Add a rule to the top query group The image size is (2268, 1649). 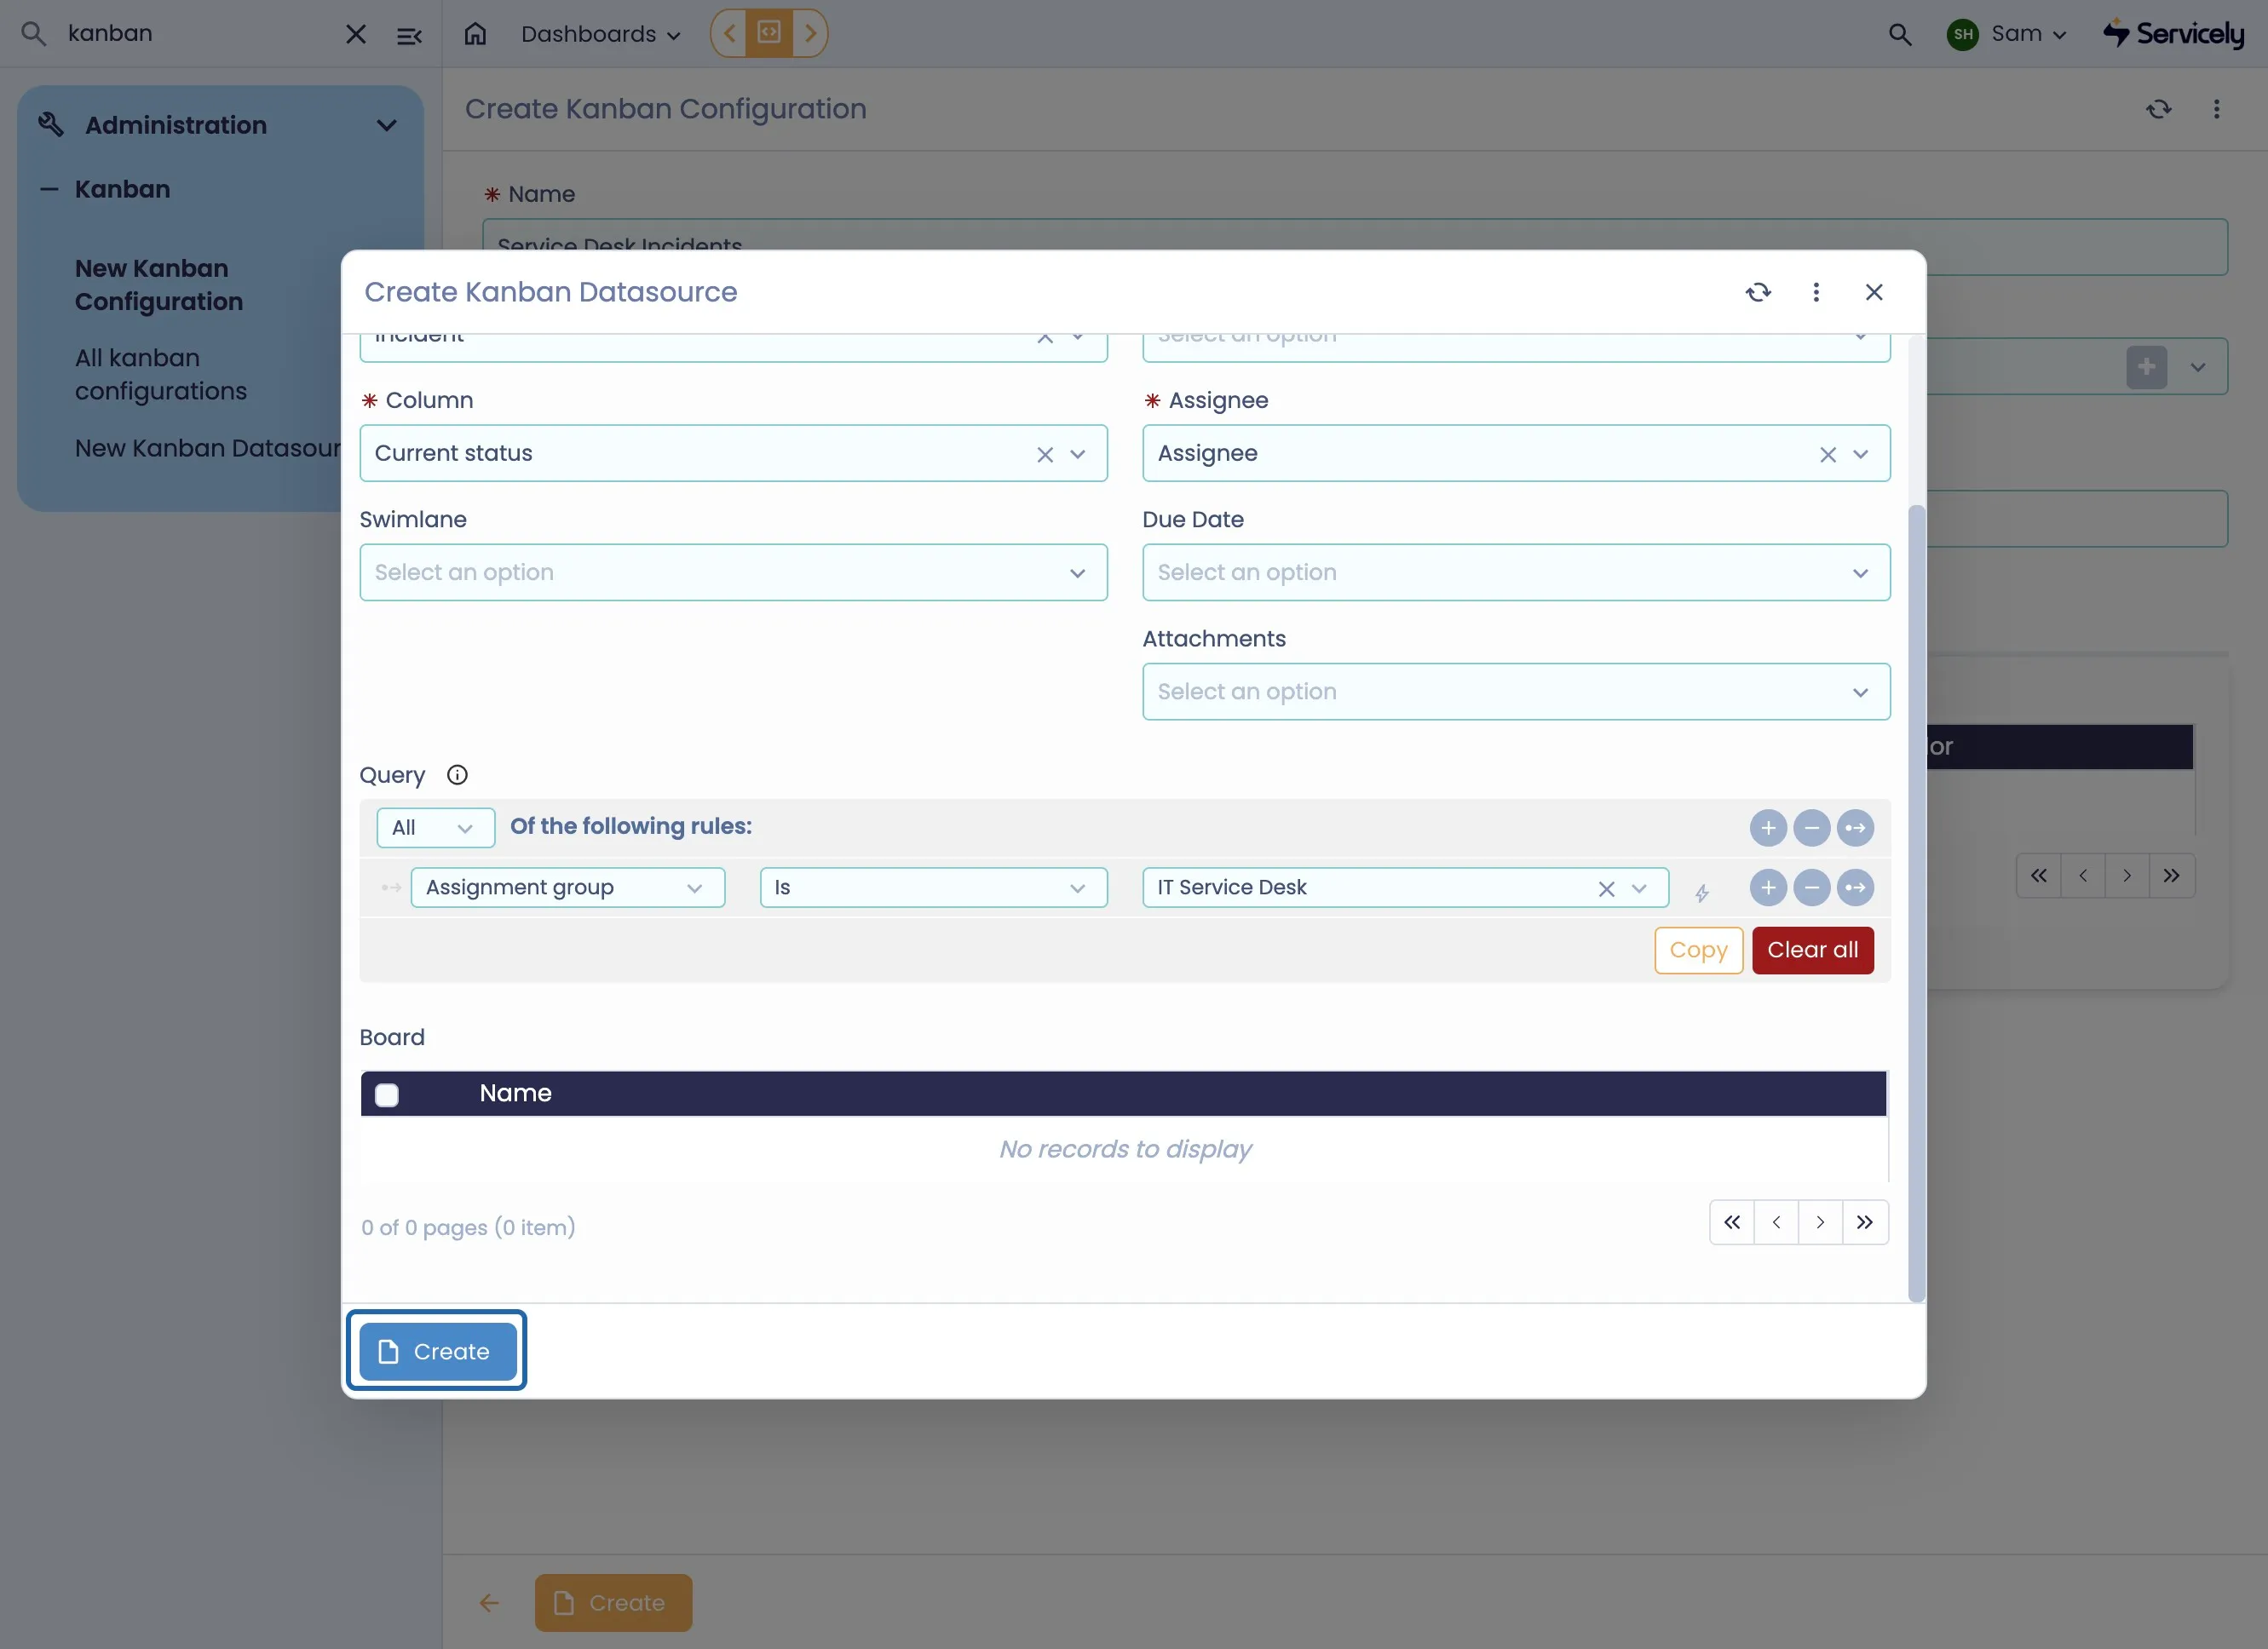pyautogui.click(x=1768, y=828)
